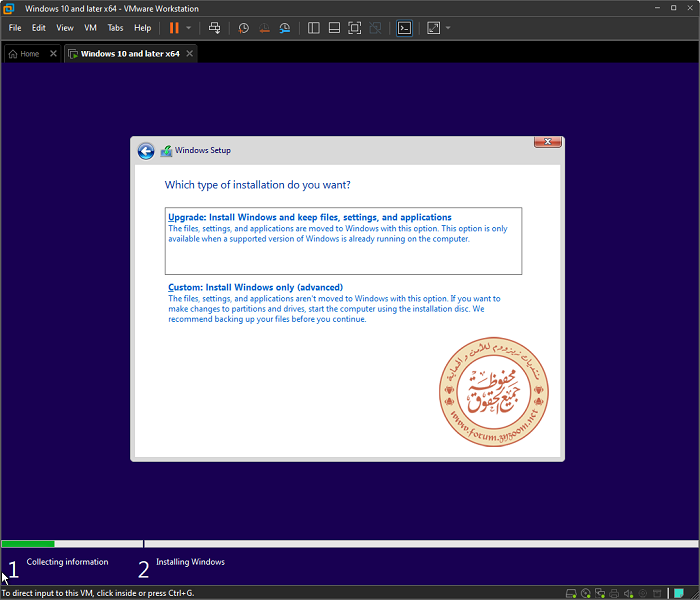Open the View menu
The height and width of the screenshot is (600, 700).
(x=65, y=28)
